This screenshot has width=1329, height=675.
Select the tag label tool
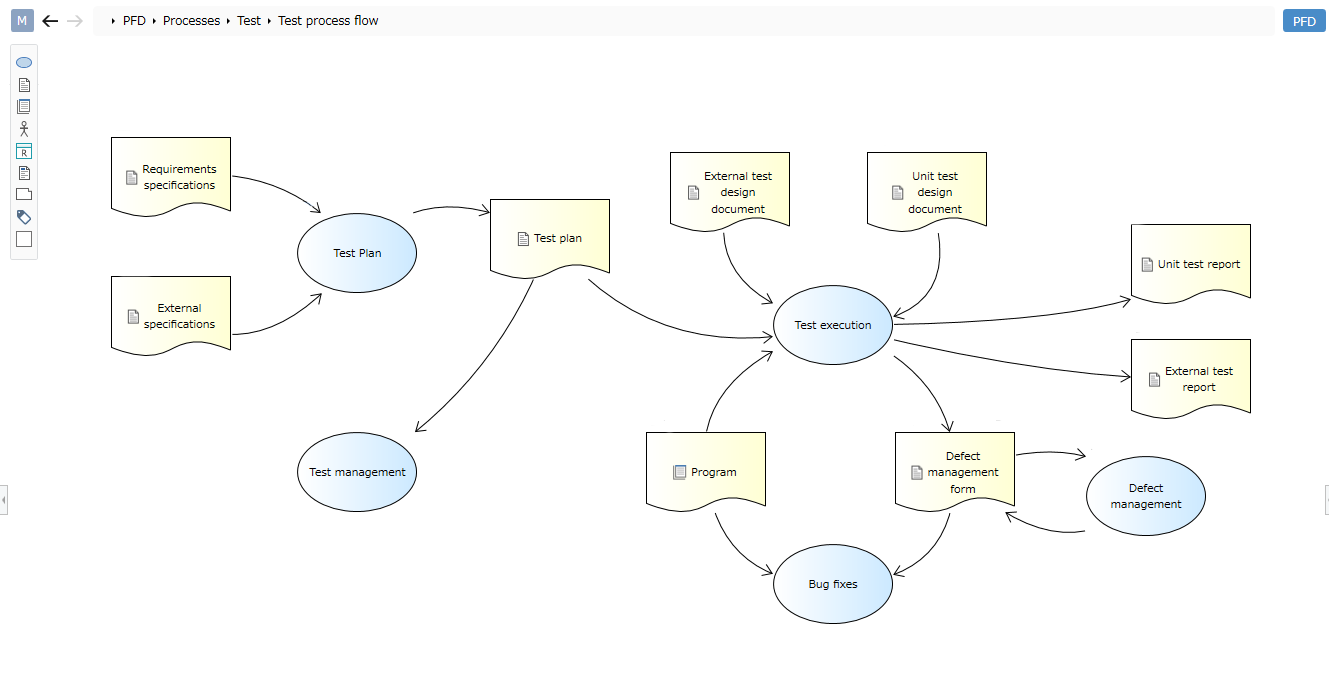coord(24,217)
